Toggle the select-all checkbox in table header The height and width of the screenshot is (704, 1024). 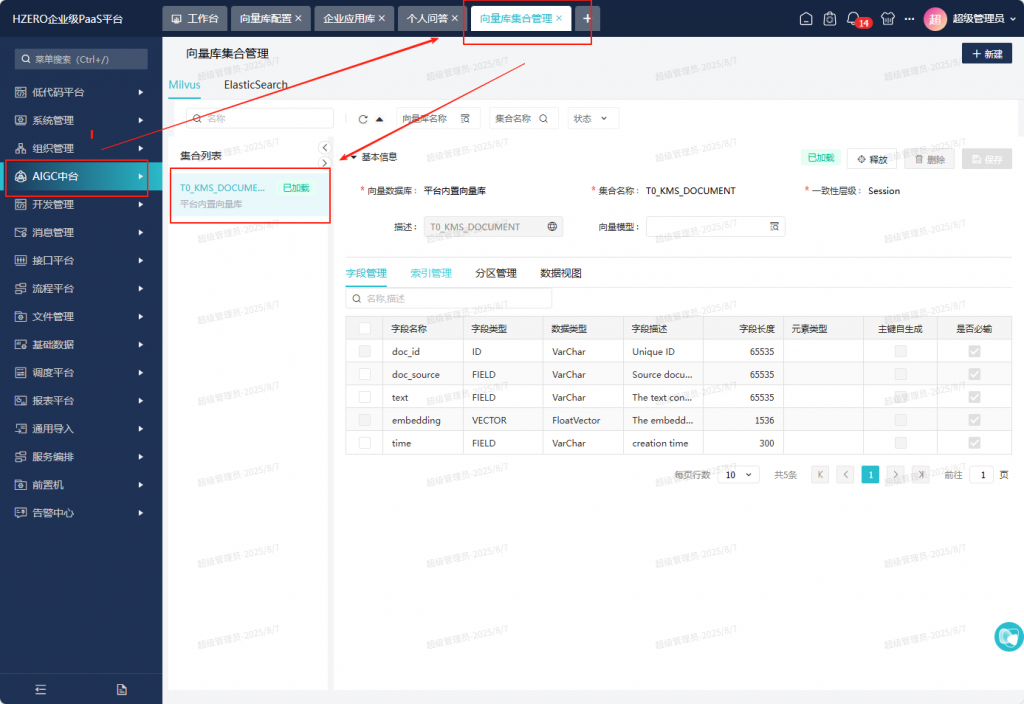coord(365,328)
